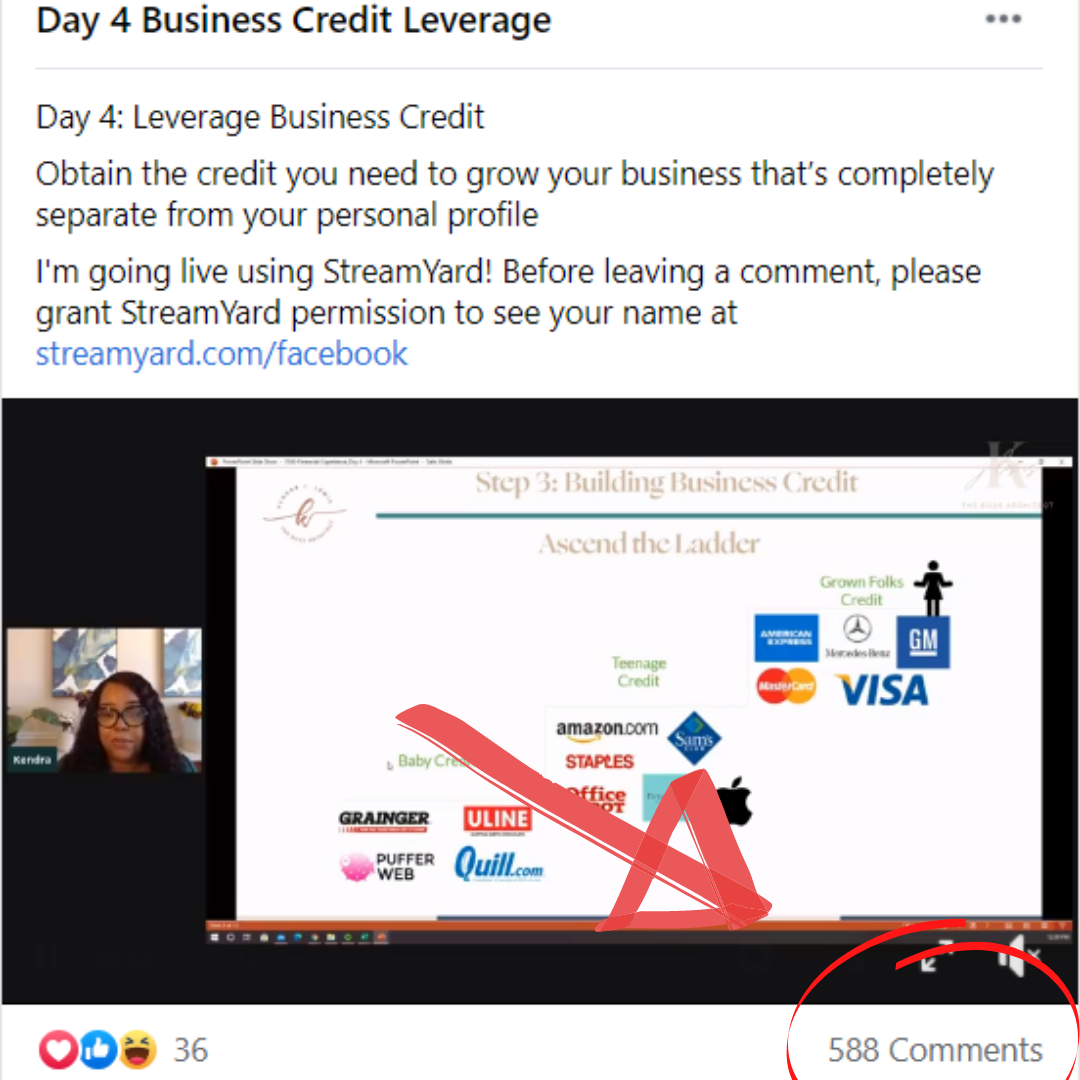
Task: Unmute the video with the speaker icon
Action: (x=1019, y=955)
